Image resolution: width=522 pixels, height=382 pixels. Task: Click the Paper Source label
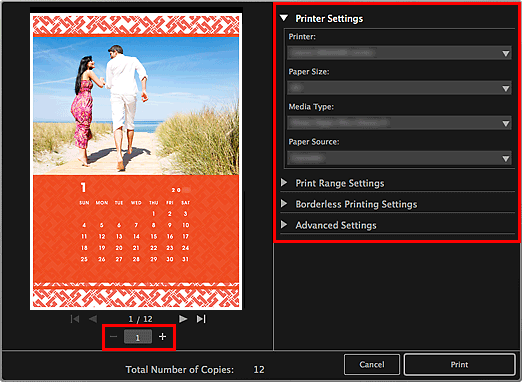[x=314, y=142]
